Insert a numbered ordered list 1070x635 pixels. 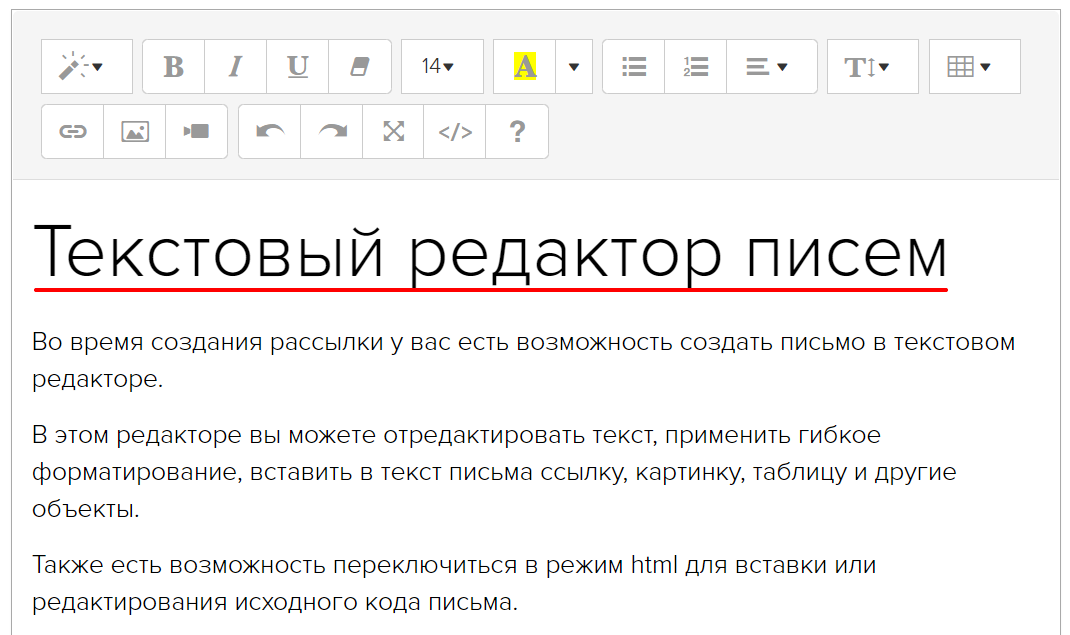(696, 67)
